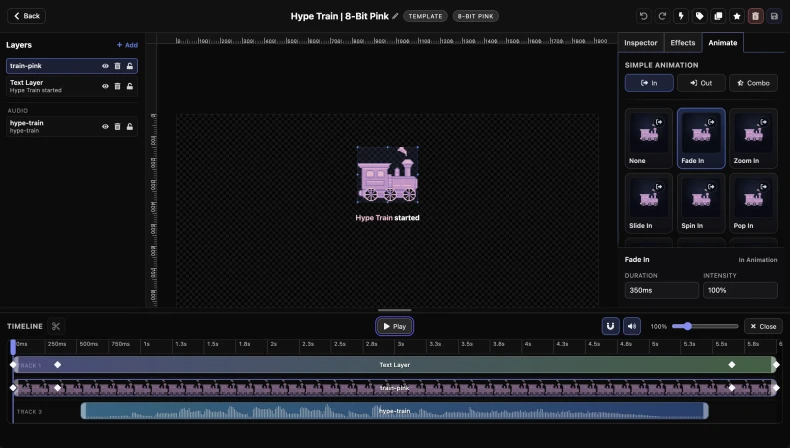The width and height of the screenshot is (790, 448).
Task: Choose the Pop In animation preset
Action: tap(753, 203)
